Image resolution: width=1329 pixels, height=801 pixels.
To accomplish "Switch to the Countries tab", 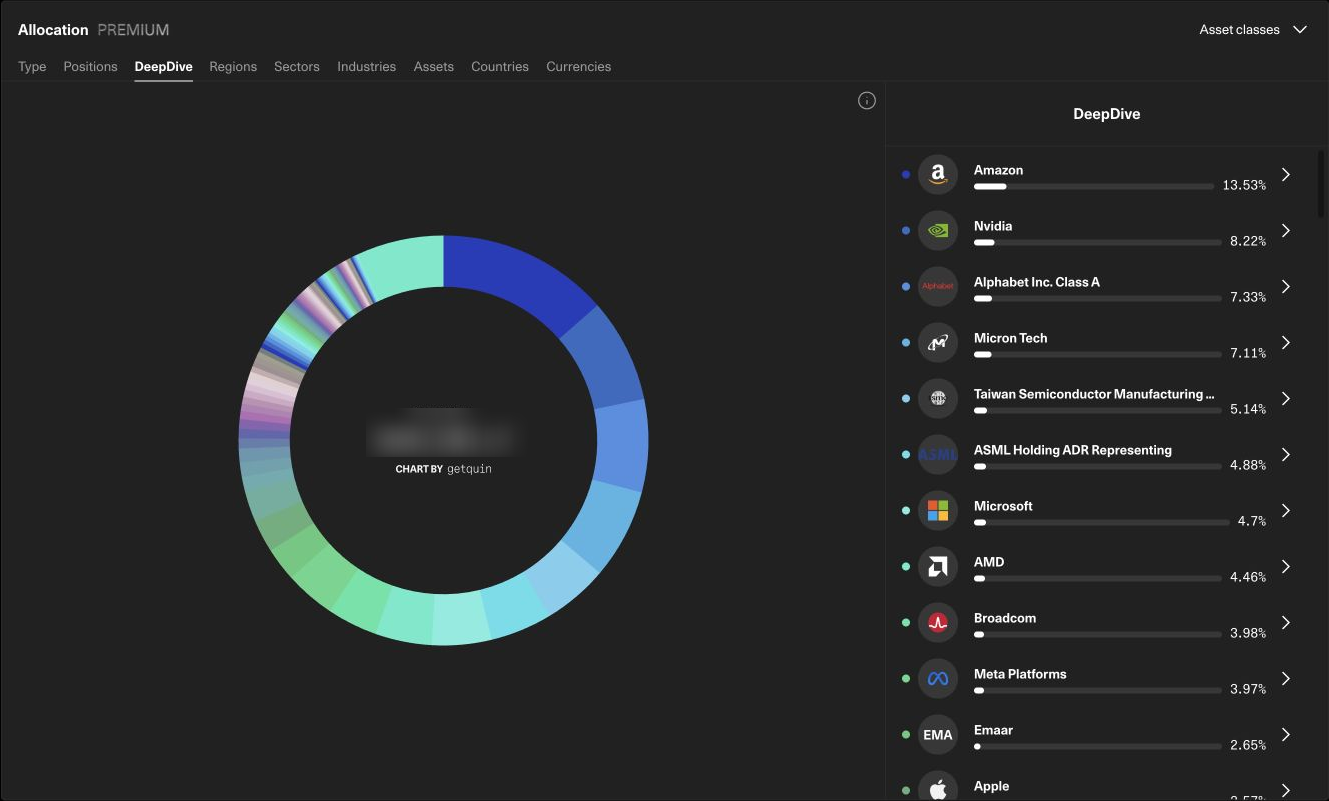I will point(500,66).
